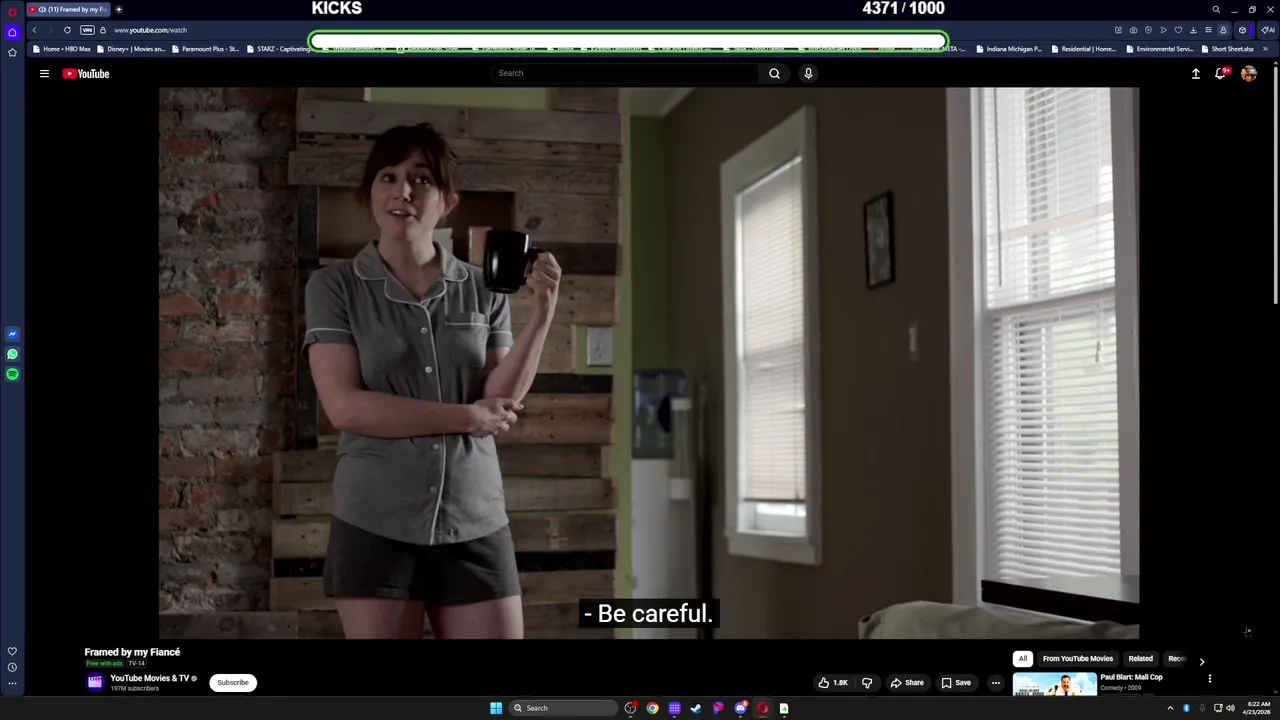
Task: Dislike the video with thumbs-down icon
Action: (x=867, y=683)
